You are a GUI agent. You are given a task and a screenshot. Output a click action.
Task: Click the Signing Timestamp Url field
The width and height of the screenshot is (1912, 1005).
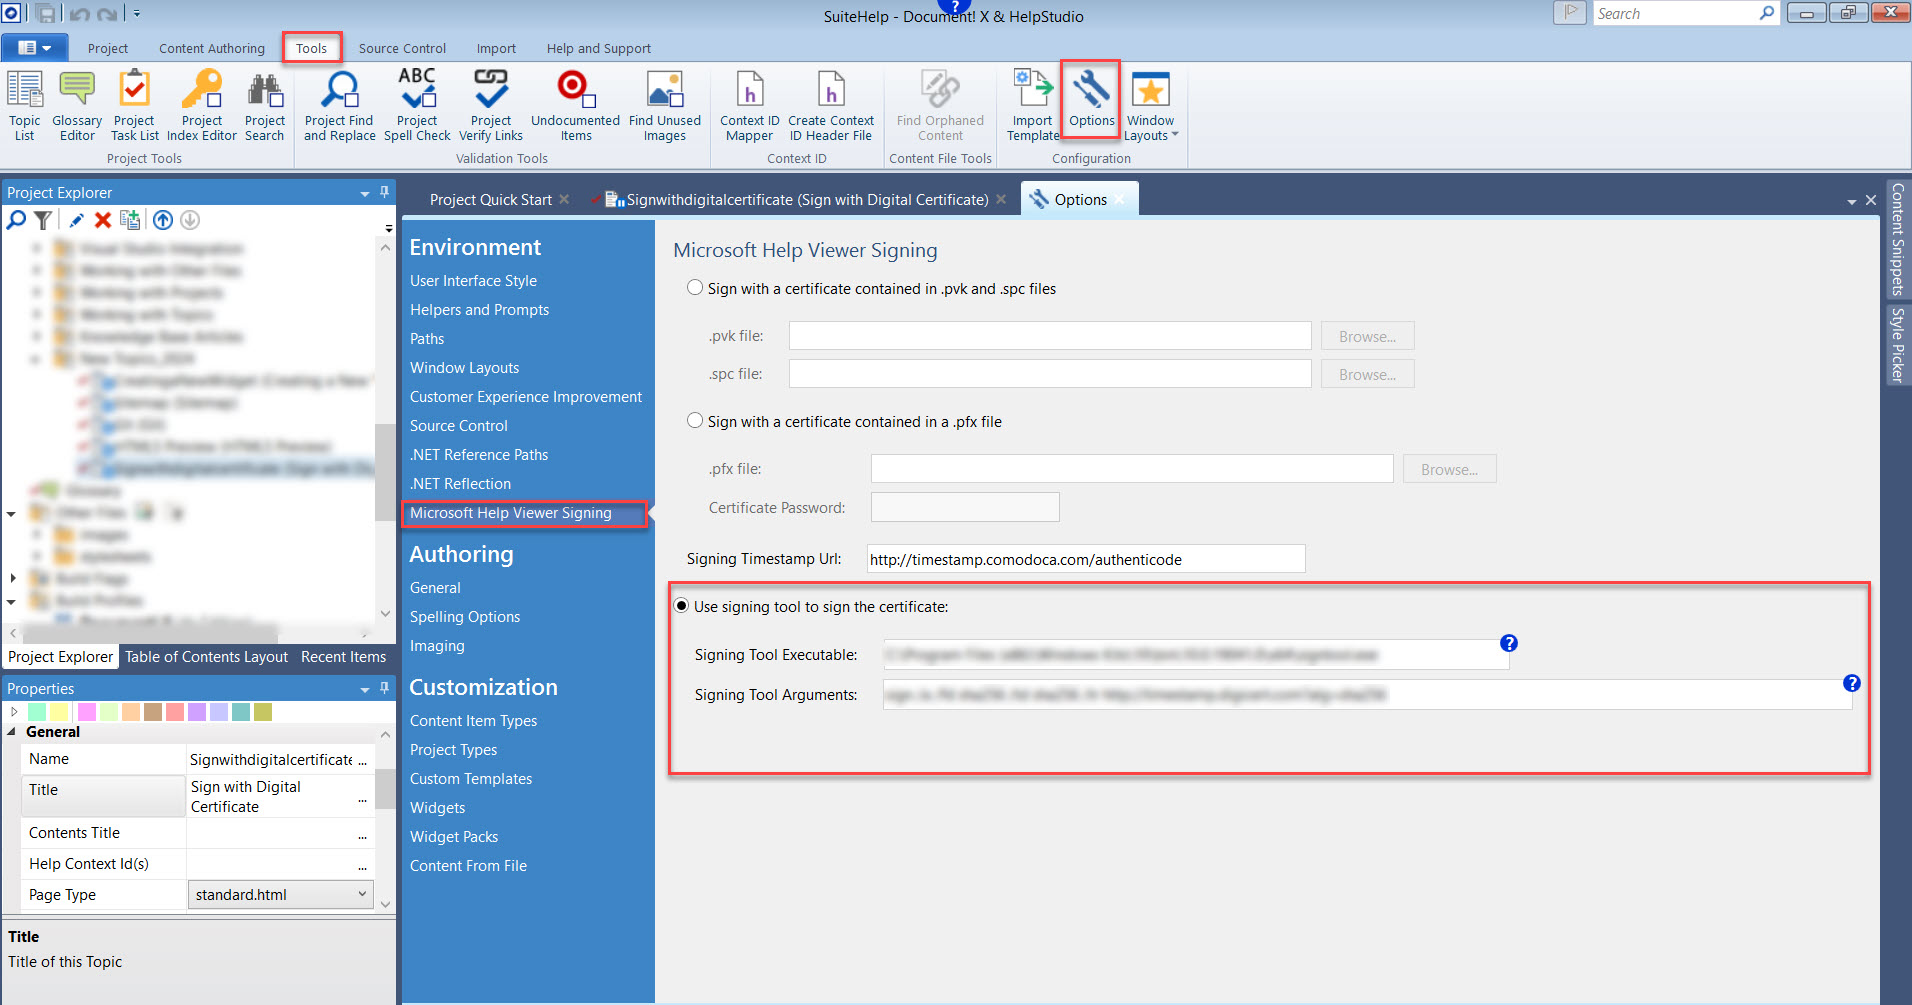tap(1085, 558)
